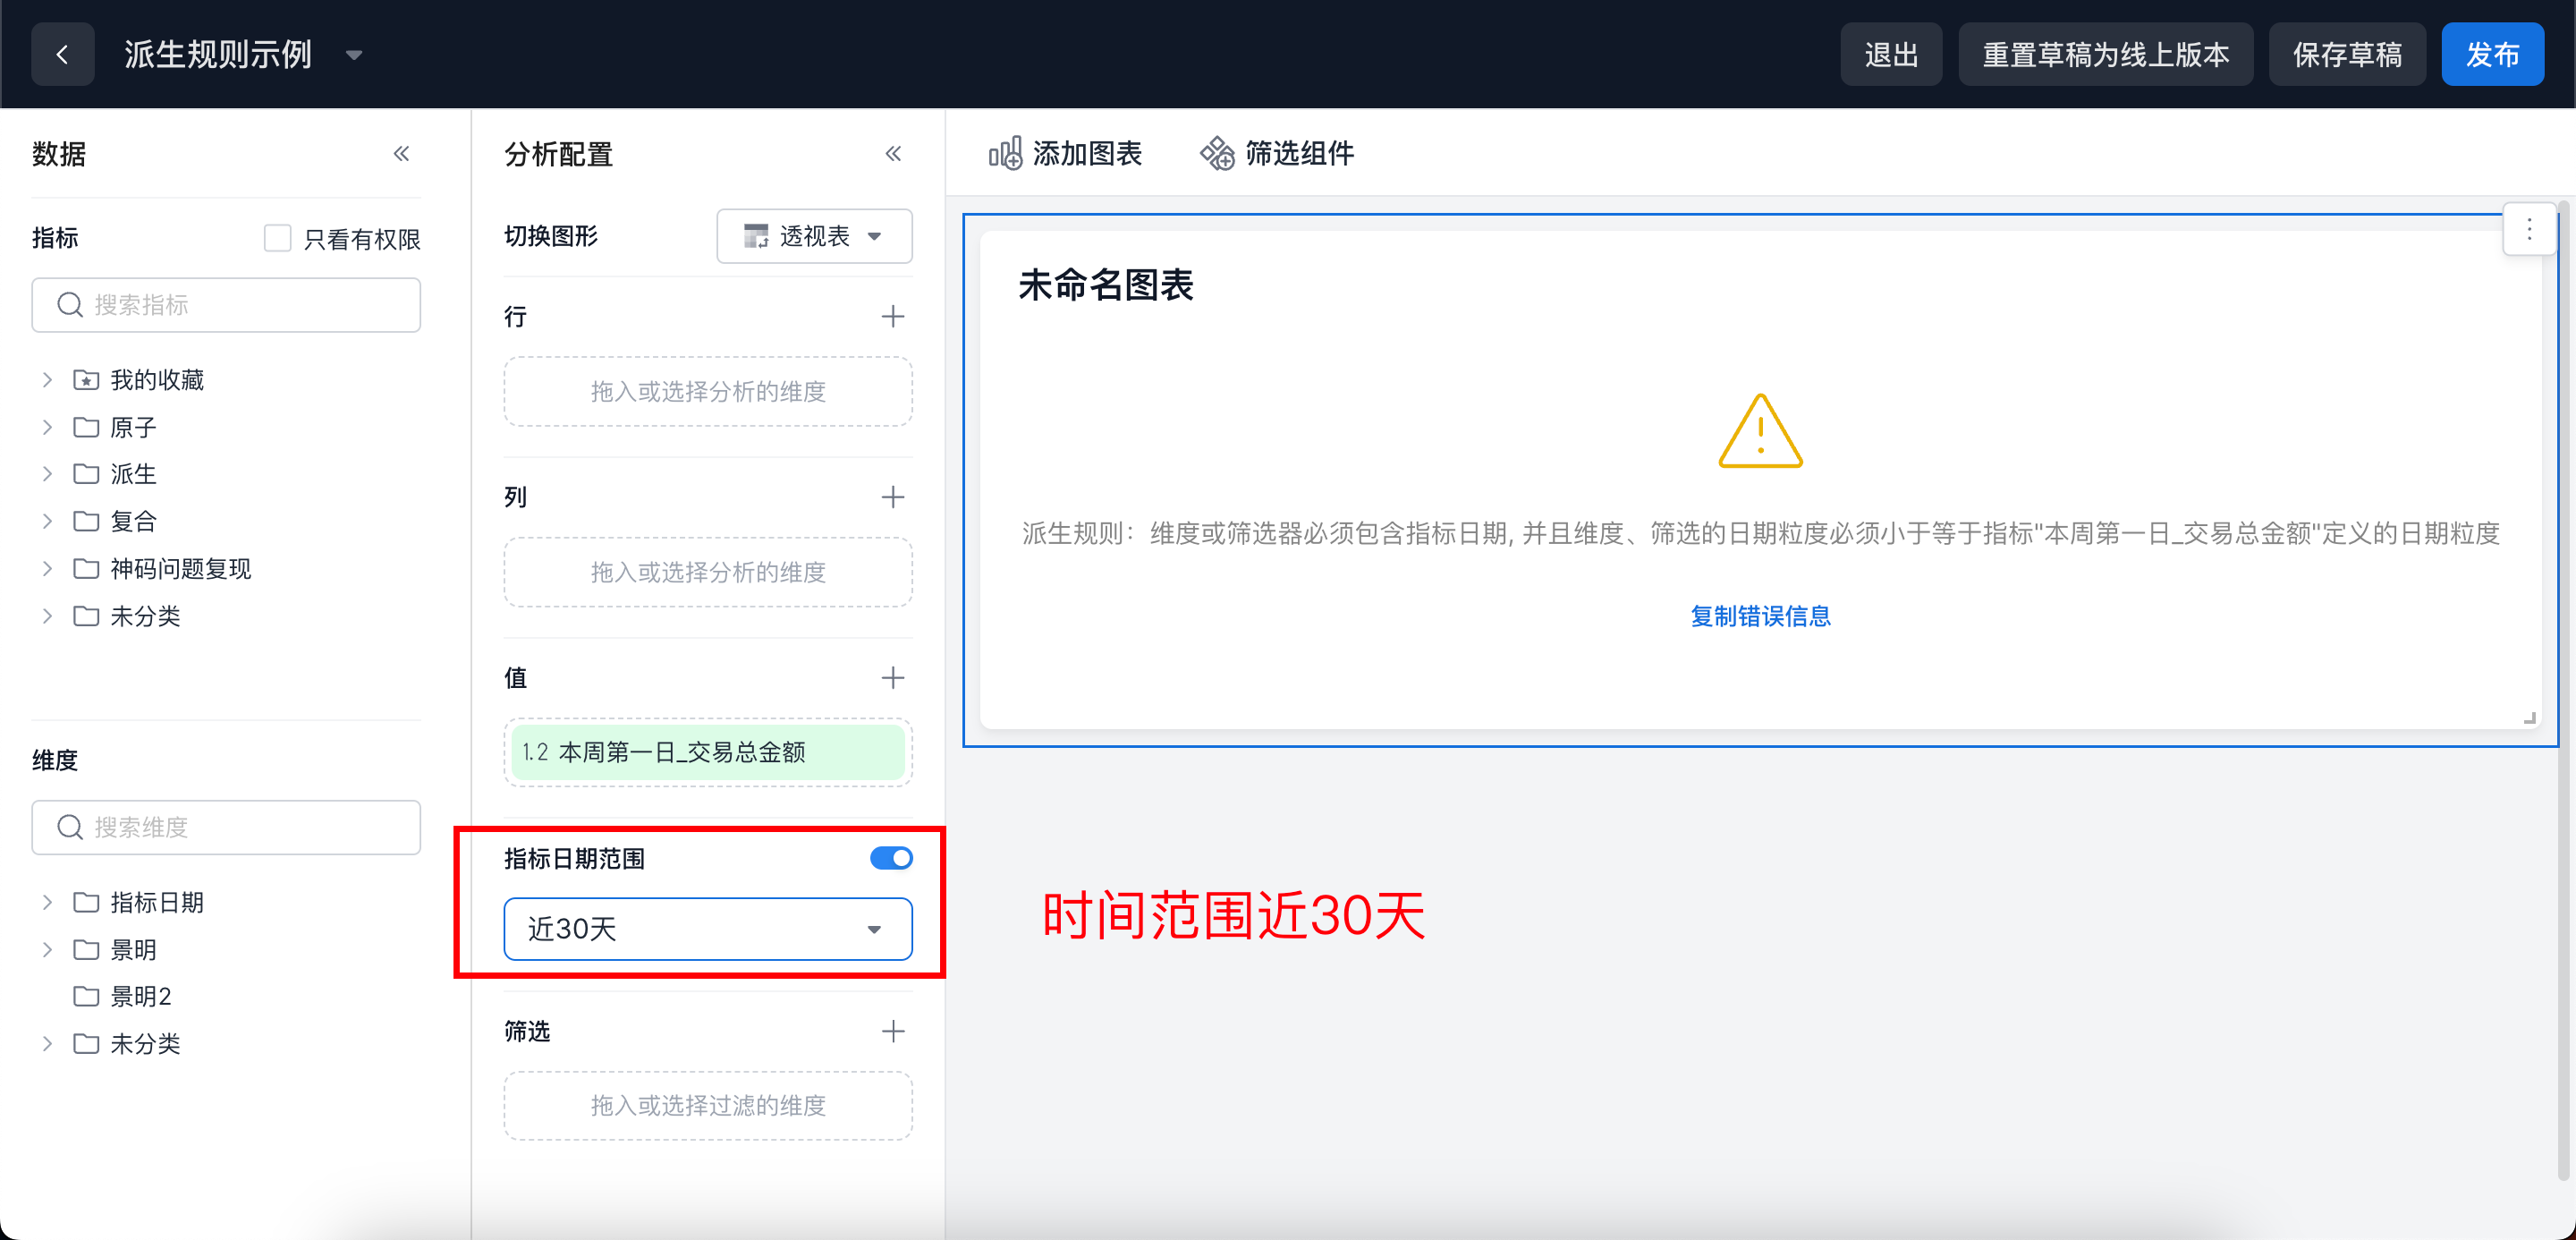Collapse the 分析配置 panel with double chevron
Viewport: 2576px width, 1240px height.
pyautogui.click(x=893, y=153)
